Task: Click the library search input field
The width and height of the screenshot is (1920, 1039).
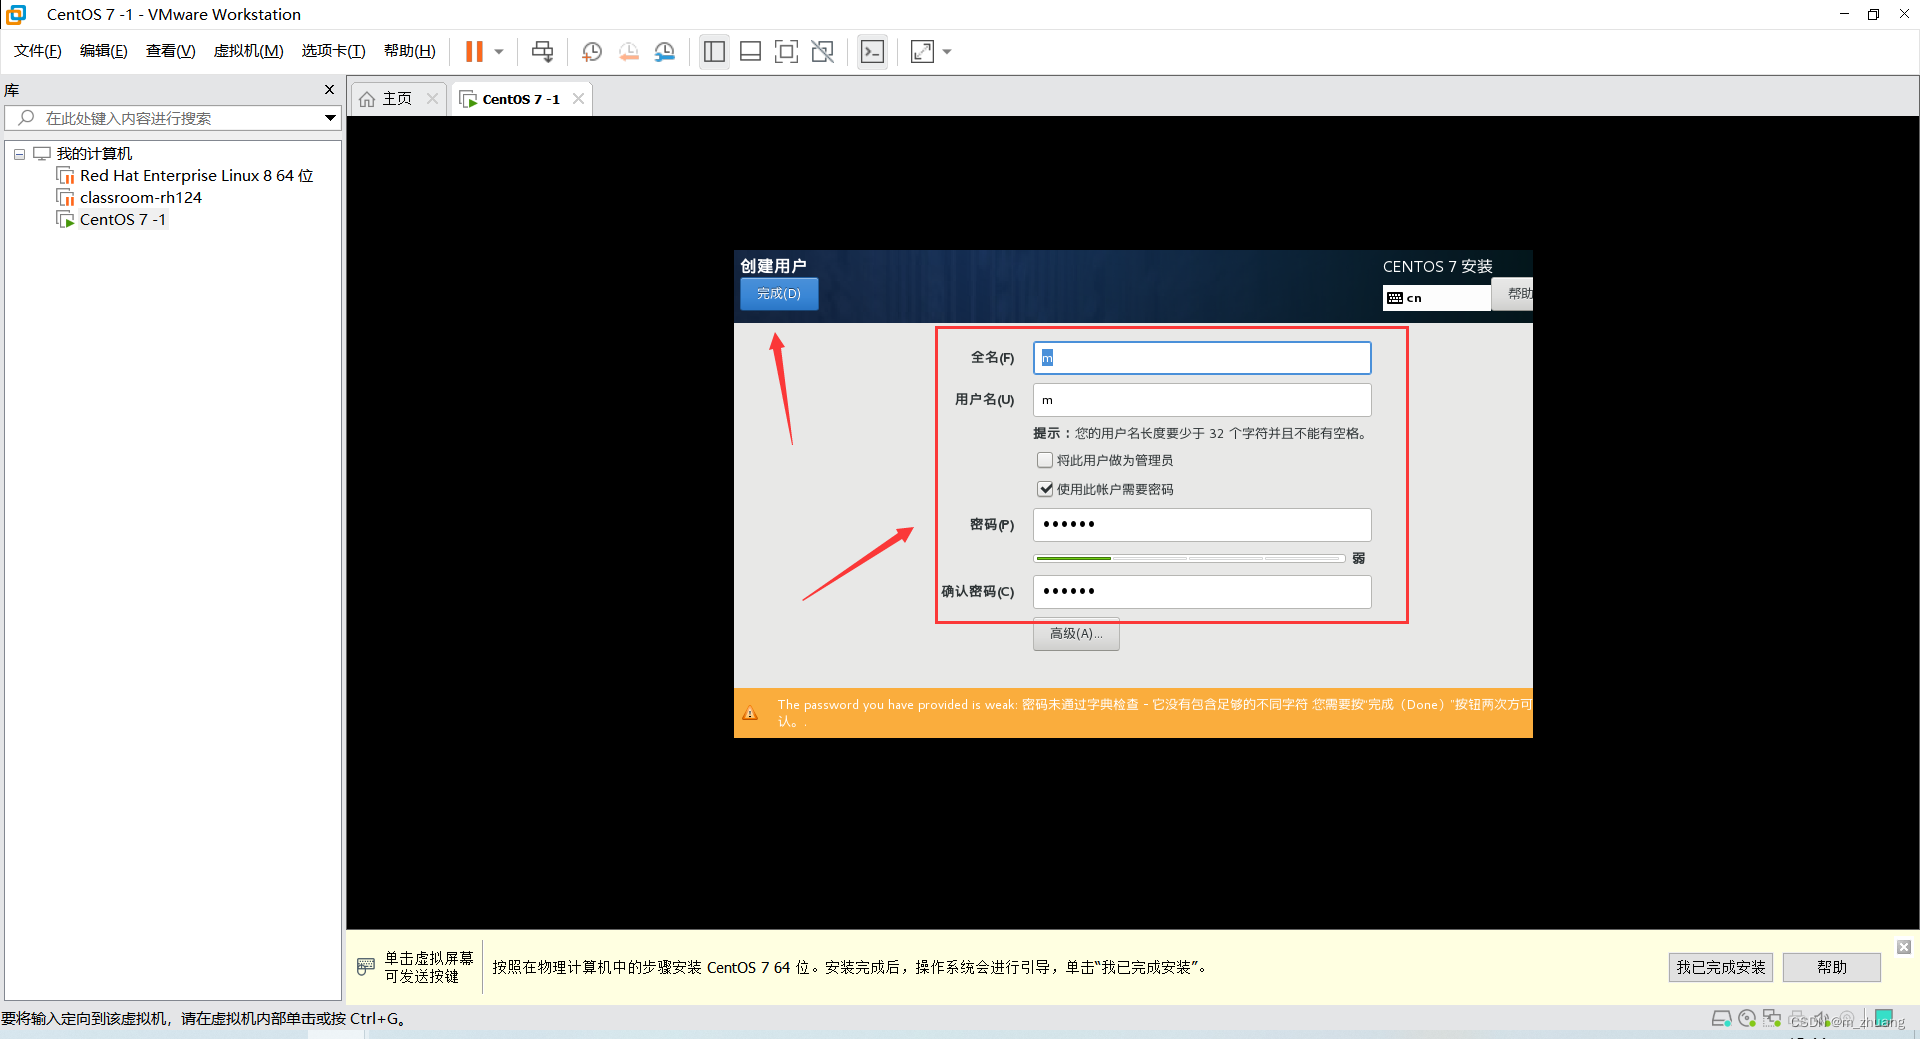Action: (x=174, y=118)
